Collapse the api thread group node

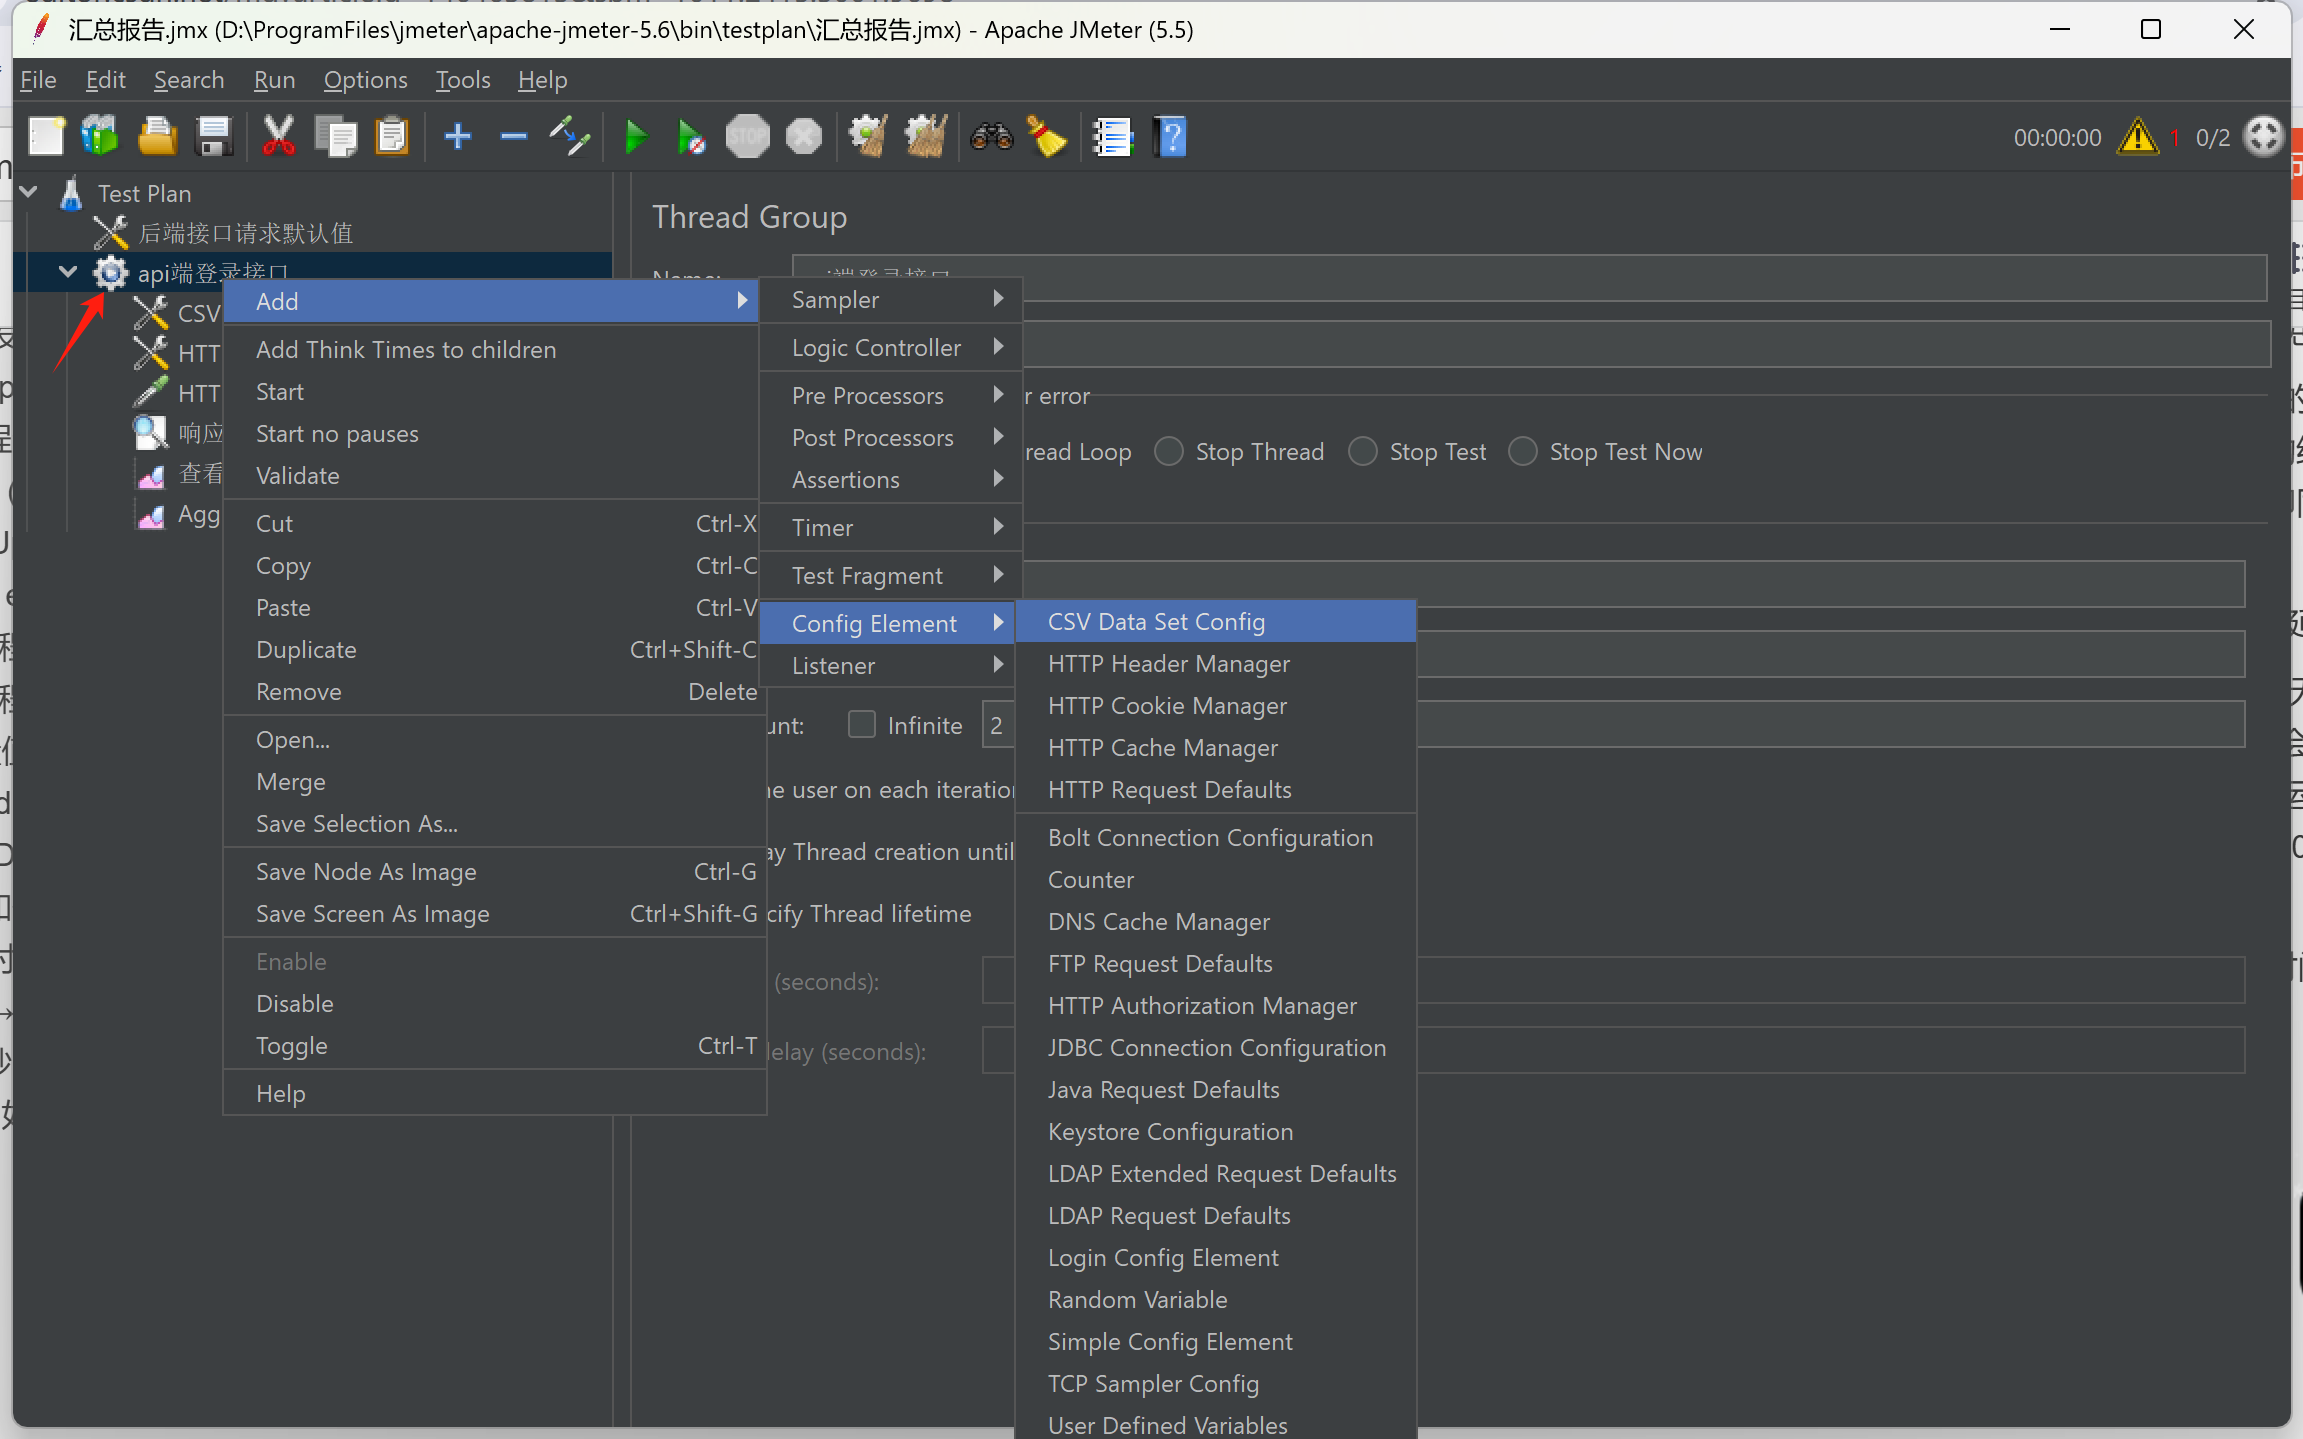tap(68, 272)
